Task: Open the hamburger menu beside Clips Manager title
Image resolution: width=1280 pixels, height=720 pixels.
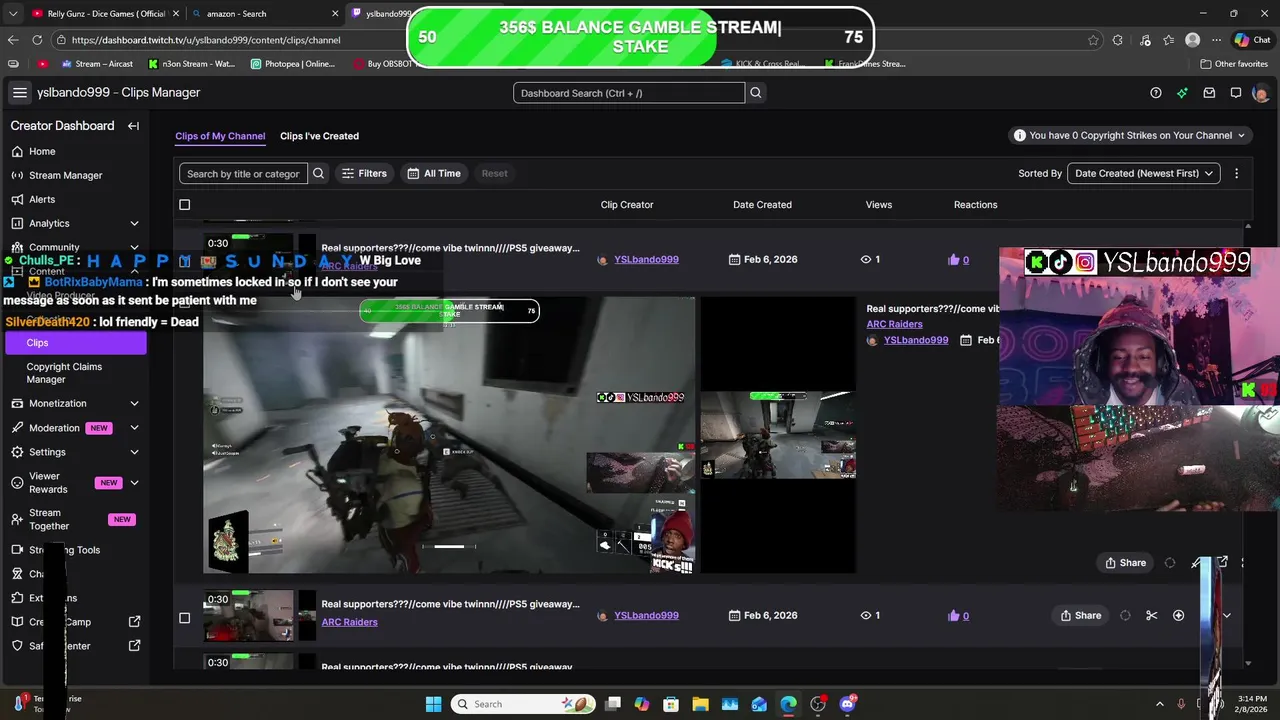Action: pos(19,93)
